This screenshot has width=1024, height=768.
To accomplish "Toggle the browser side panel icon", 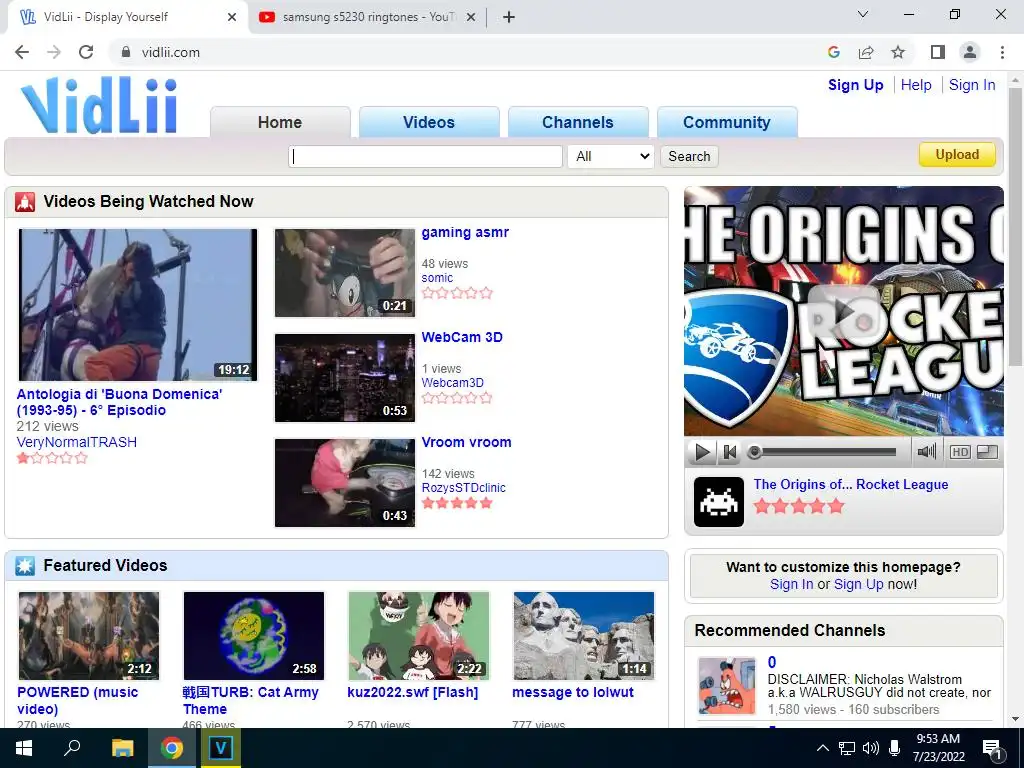I will coord(938,52).
